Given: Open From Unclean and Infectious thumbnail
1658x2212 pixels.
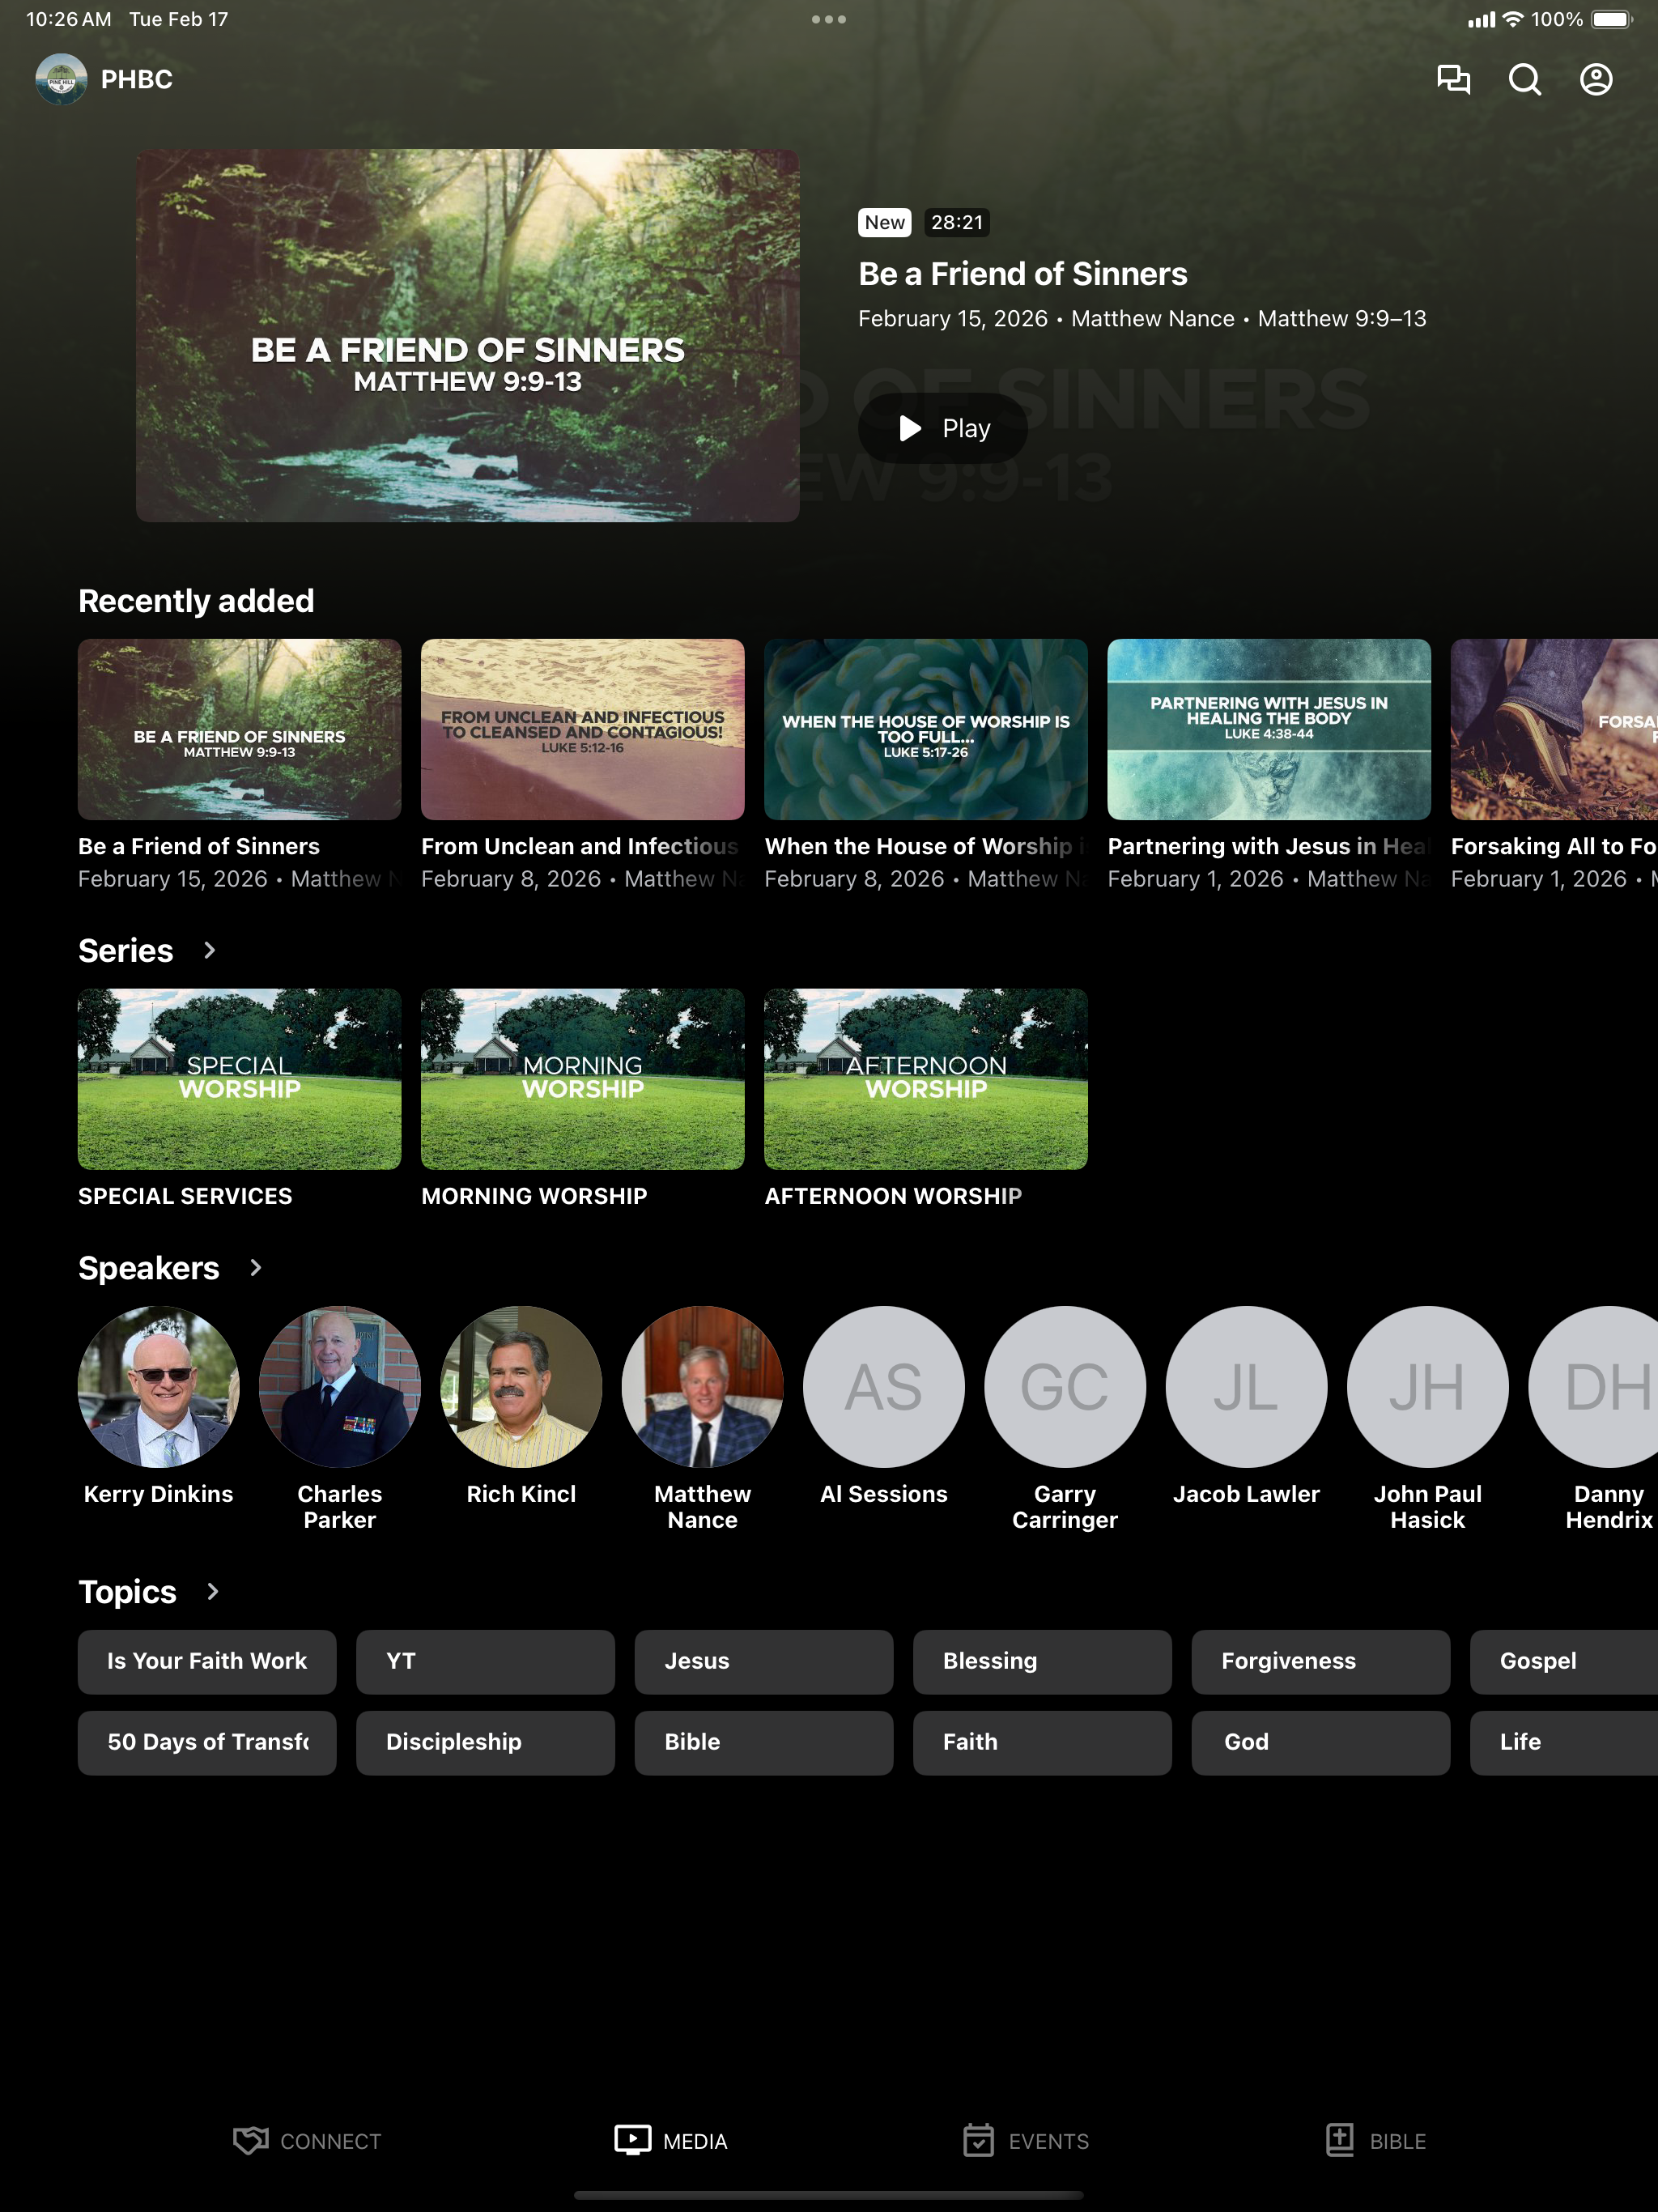Looking at the screenshot, I should (x=583, y=729).
